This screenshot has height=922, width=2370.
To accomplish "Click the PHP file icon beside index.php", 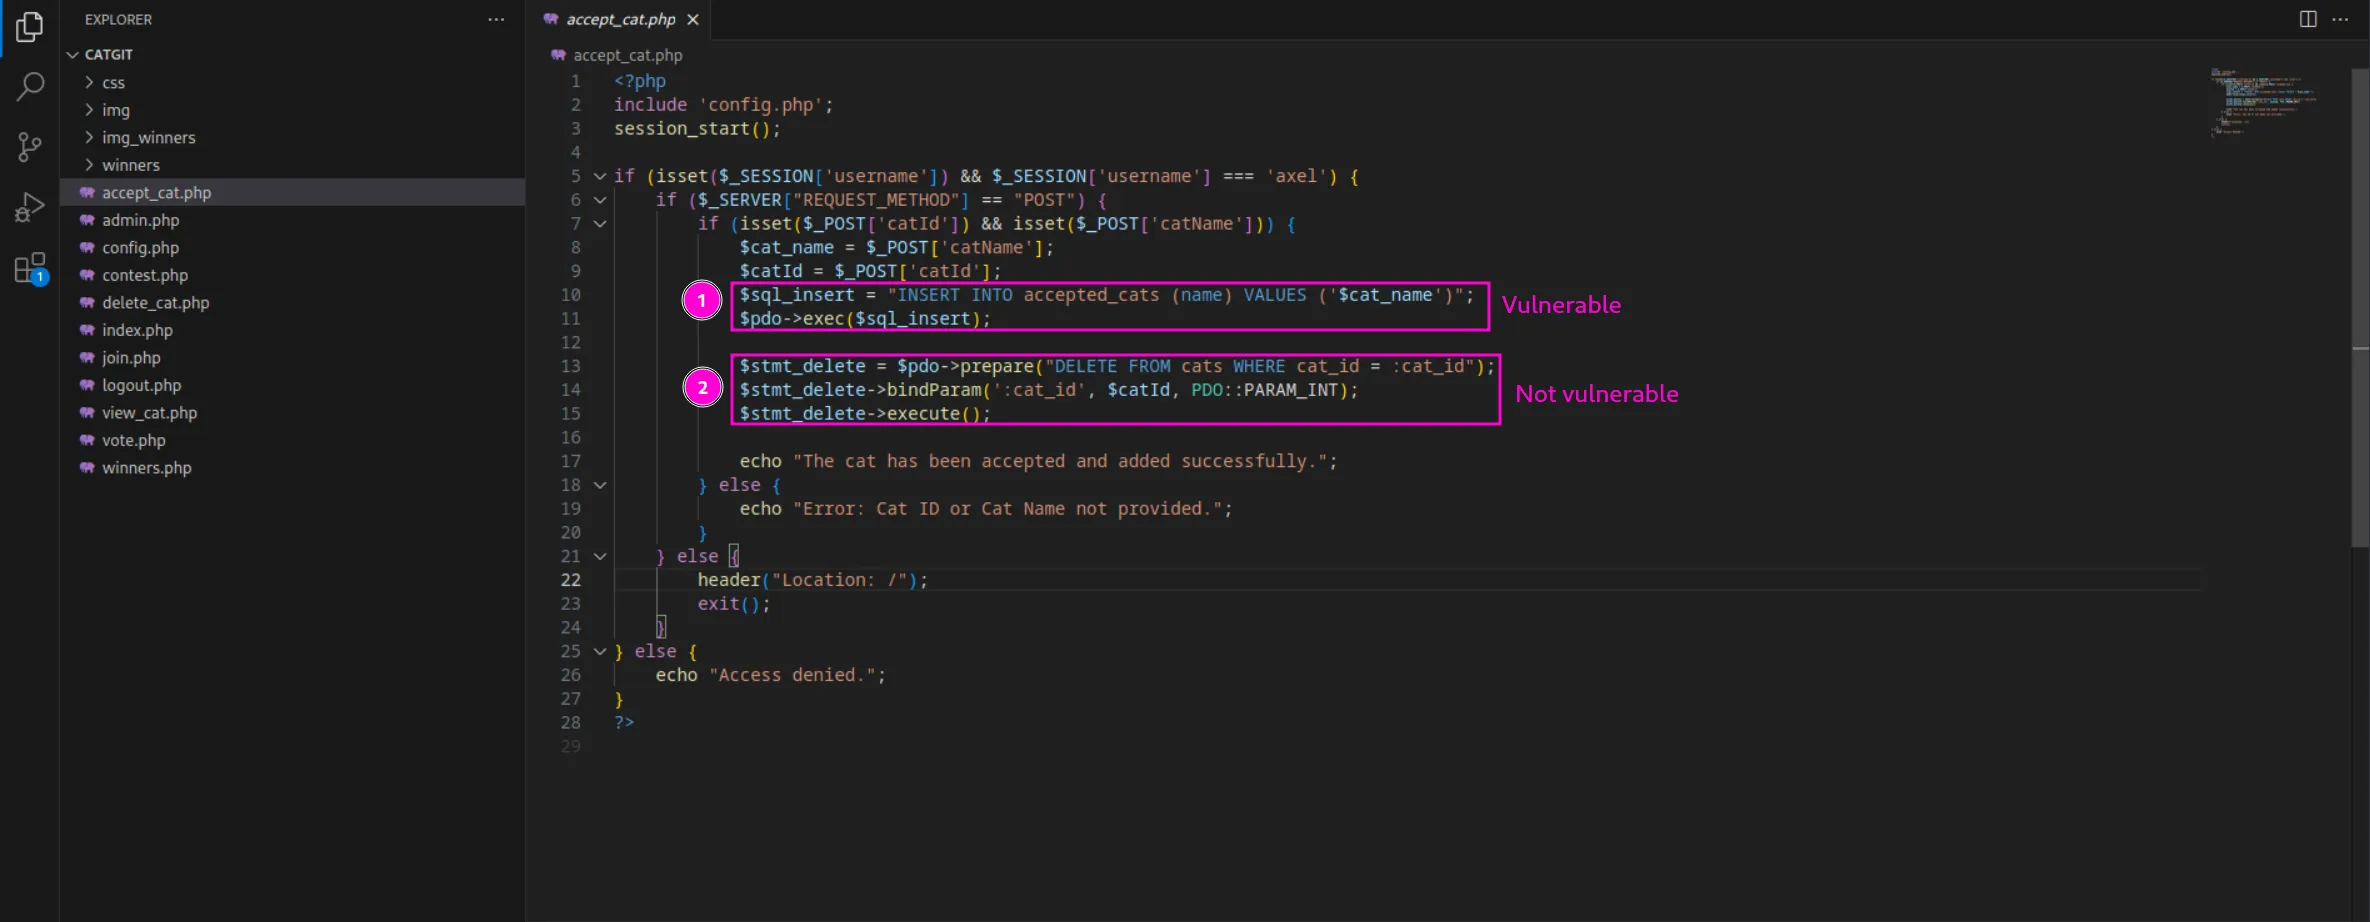I will tap(87, 330).
